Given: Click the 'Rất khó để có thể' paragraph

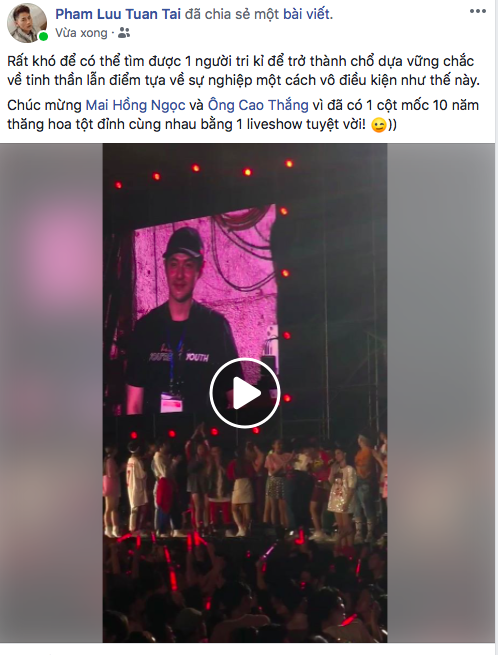Looking at the screenshot, I should tap(244, 71).
